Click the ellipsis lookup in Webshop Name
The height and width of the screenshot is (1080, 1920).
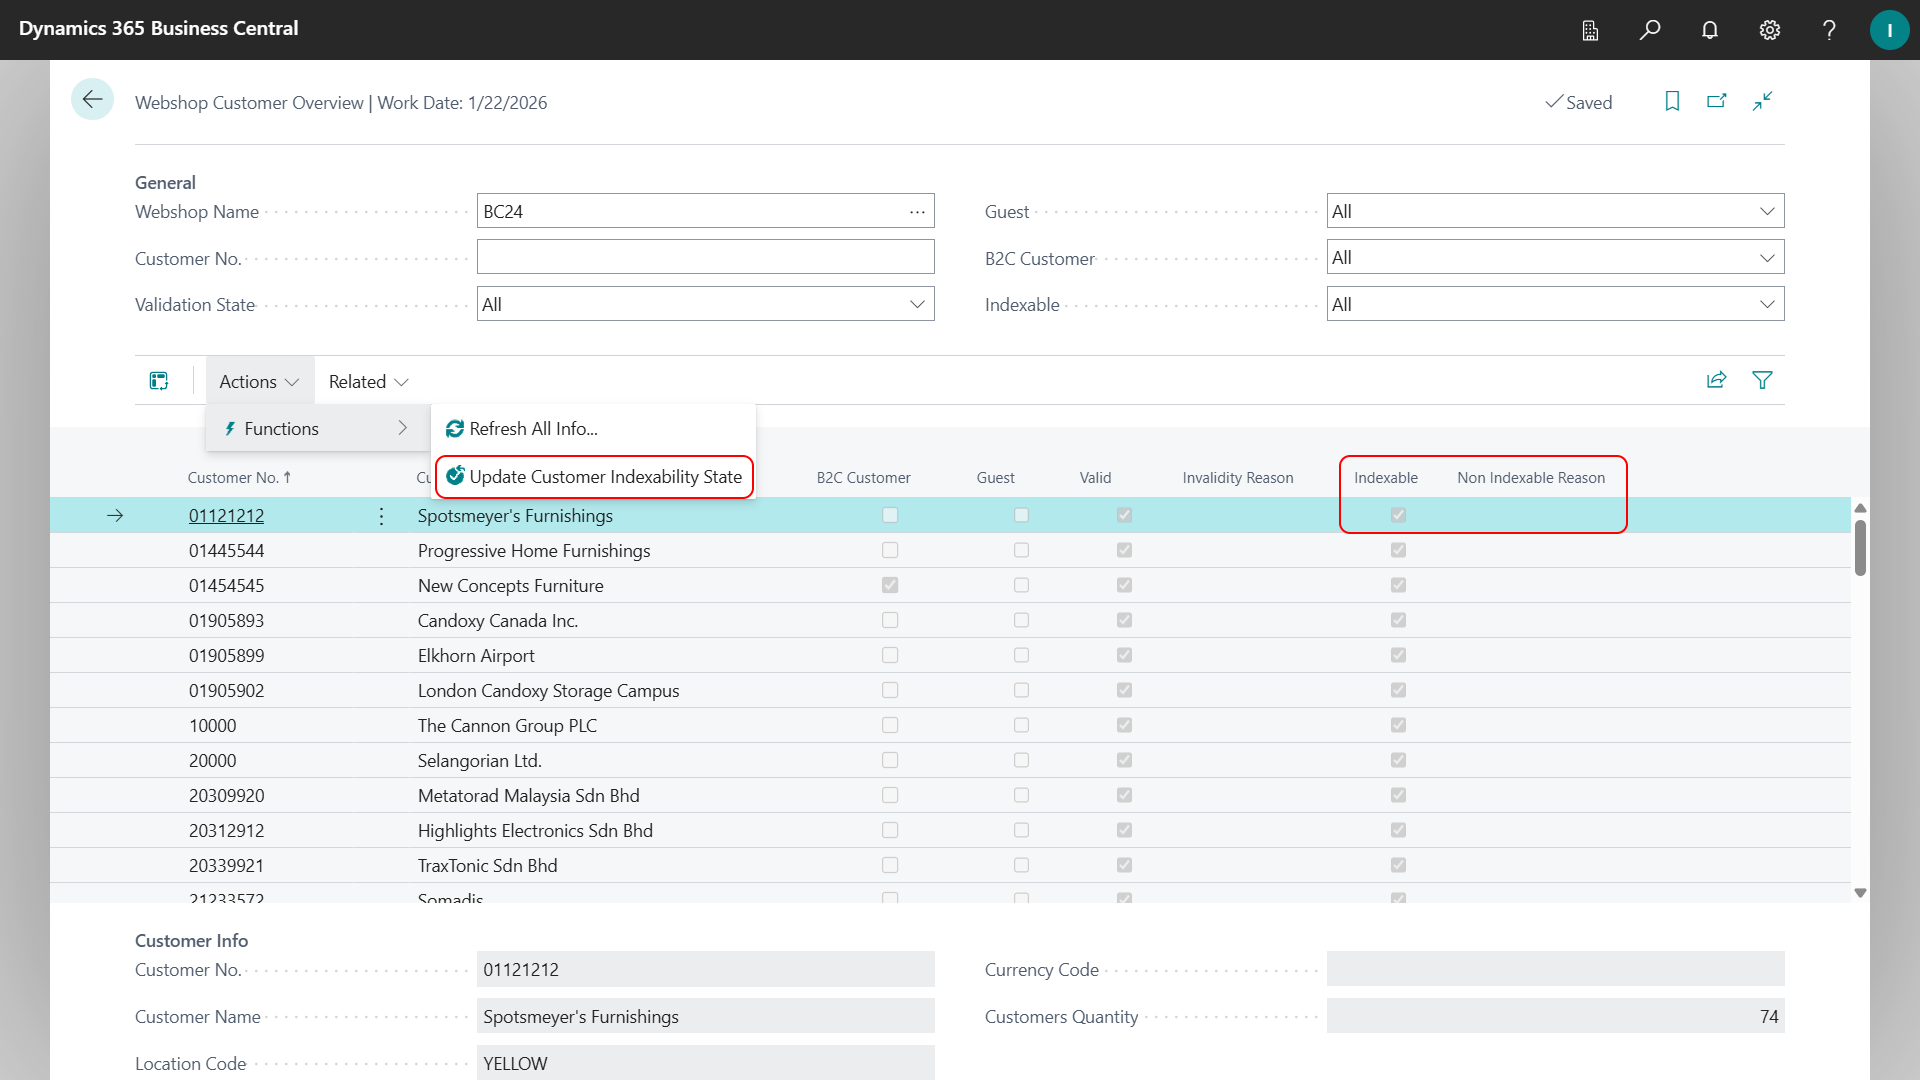pos(917,212)
